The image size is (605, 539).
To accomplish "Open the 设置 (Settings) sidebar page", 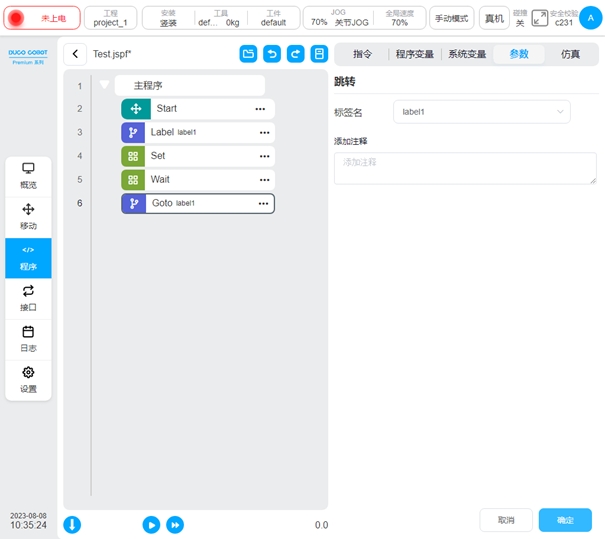I will [28, 379].
